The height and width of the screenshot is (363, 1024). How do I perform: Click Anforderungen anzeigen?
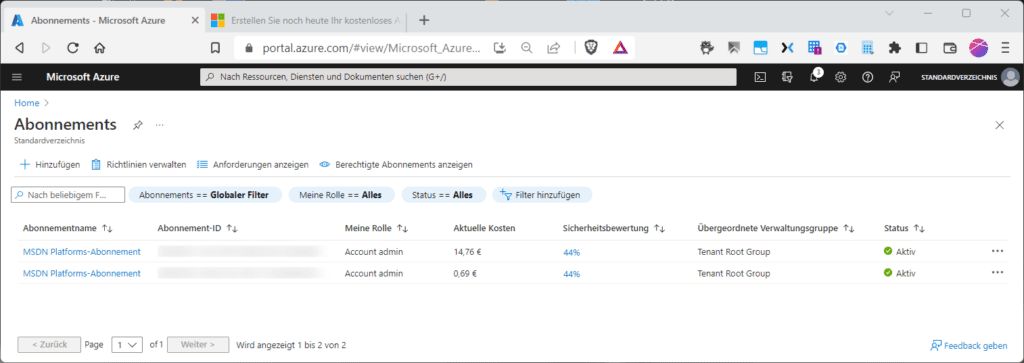coord(253,165)
